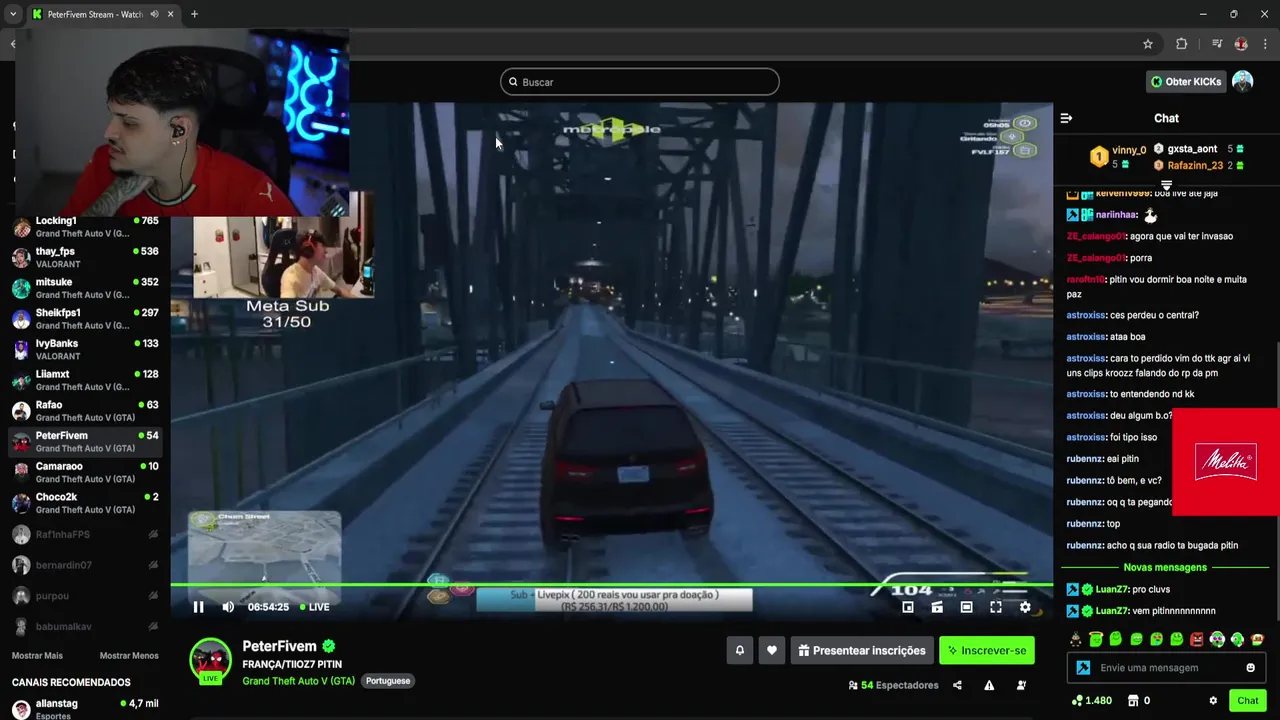Focus the Buscar search field
Screen dimensions: 1280x720
click(x=640, y=82)
